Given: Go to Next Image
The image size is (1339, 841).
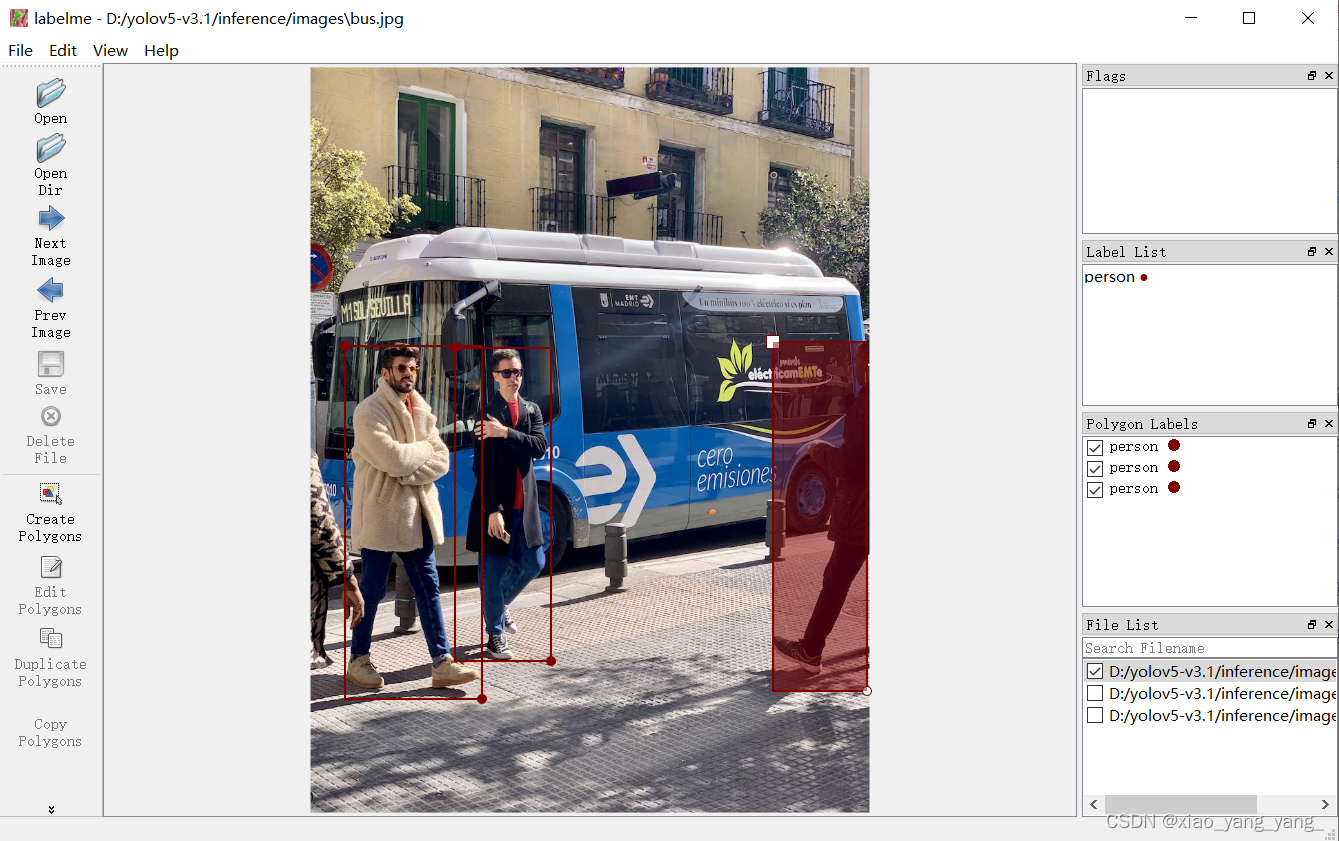Looking at the screenshot, I should click(x=51, y=218).
